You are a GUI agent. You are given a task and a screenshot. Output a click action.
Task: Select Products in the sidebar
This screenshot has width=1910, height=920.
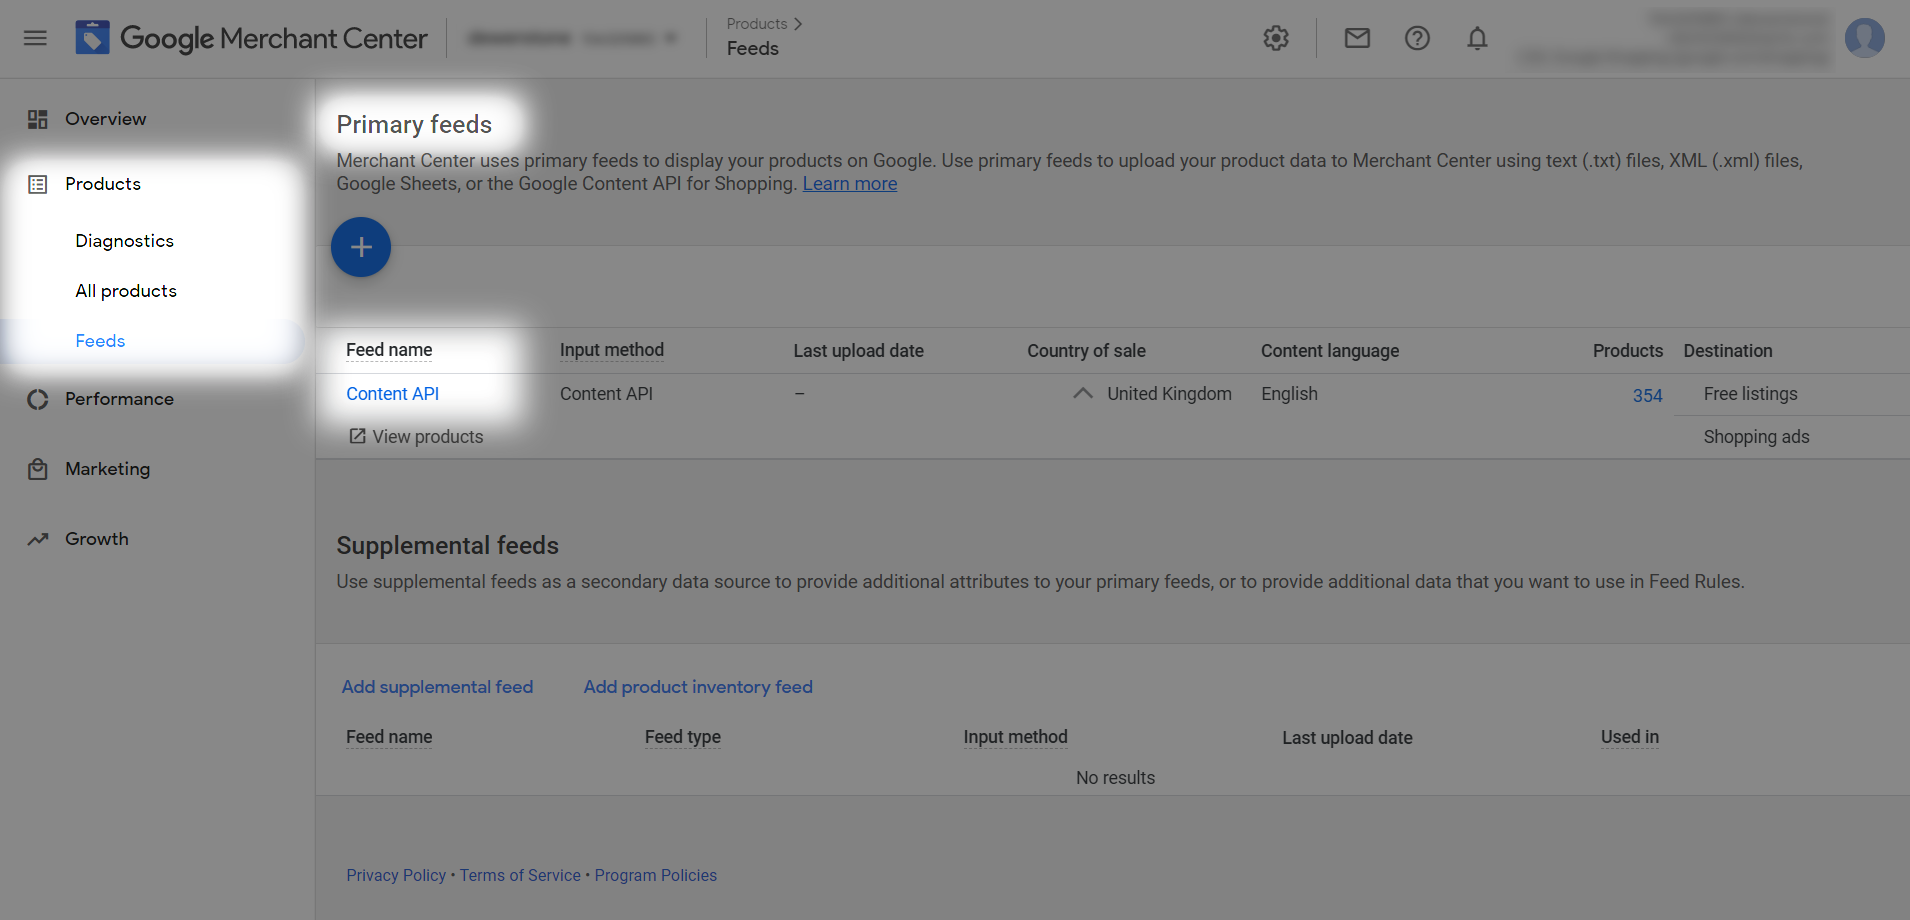point(103,184)
